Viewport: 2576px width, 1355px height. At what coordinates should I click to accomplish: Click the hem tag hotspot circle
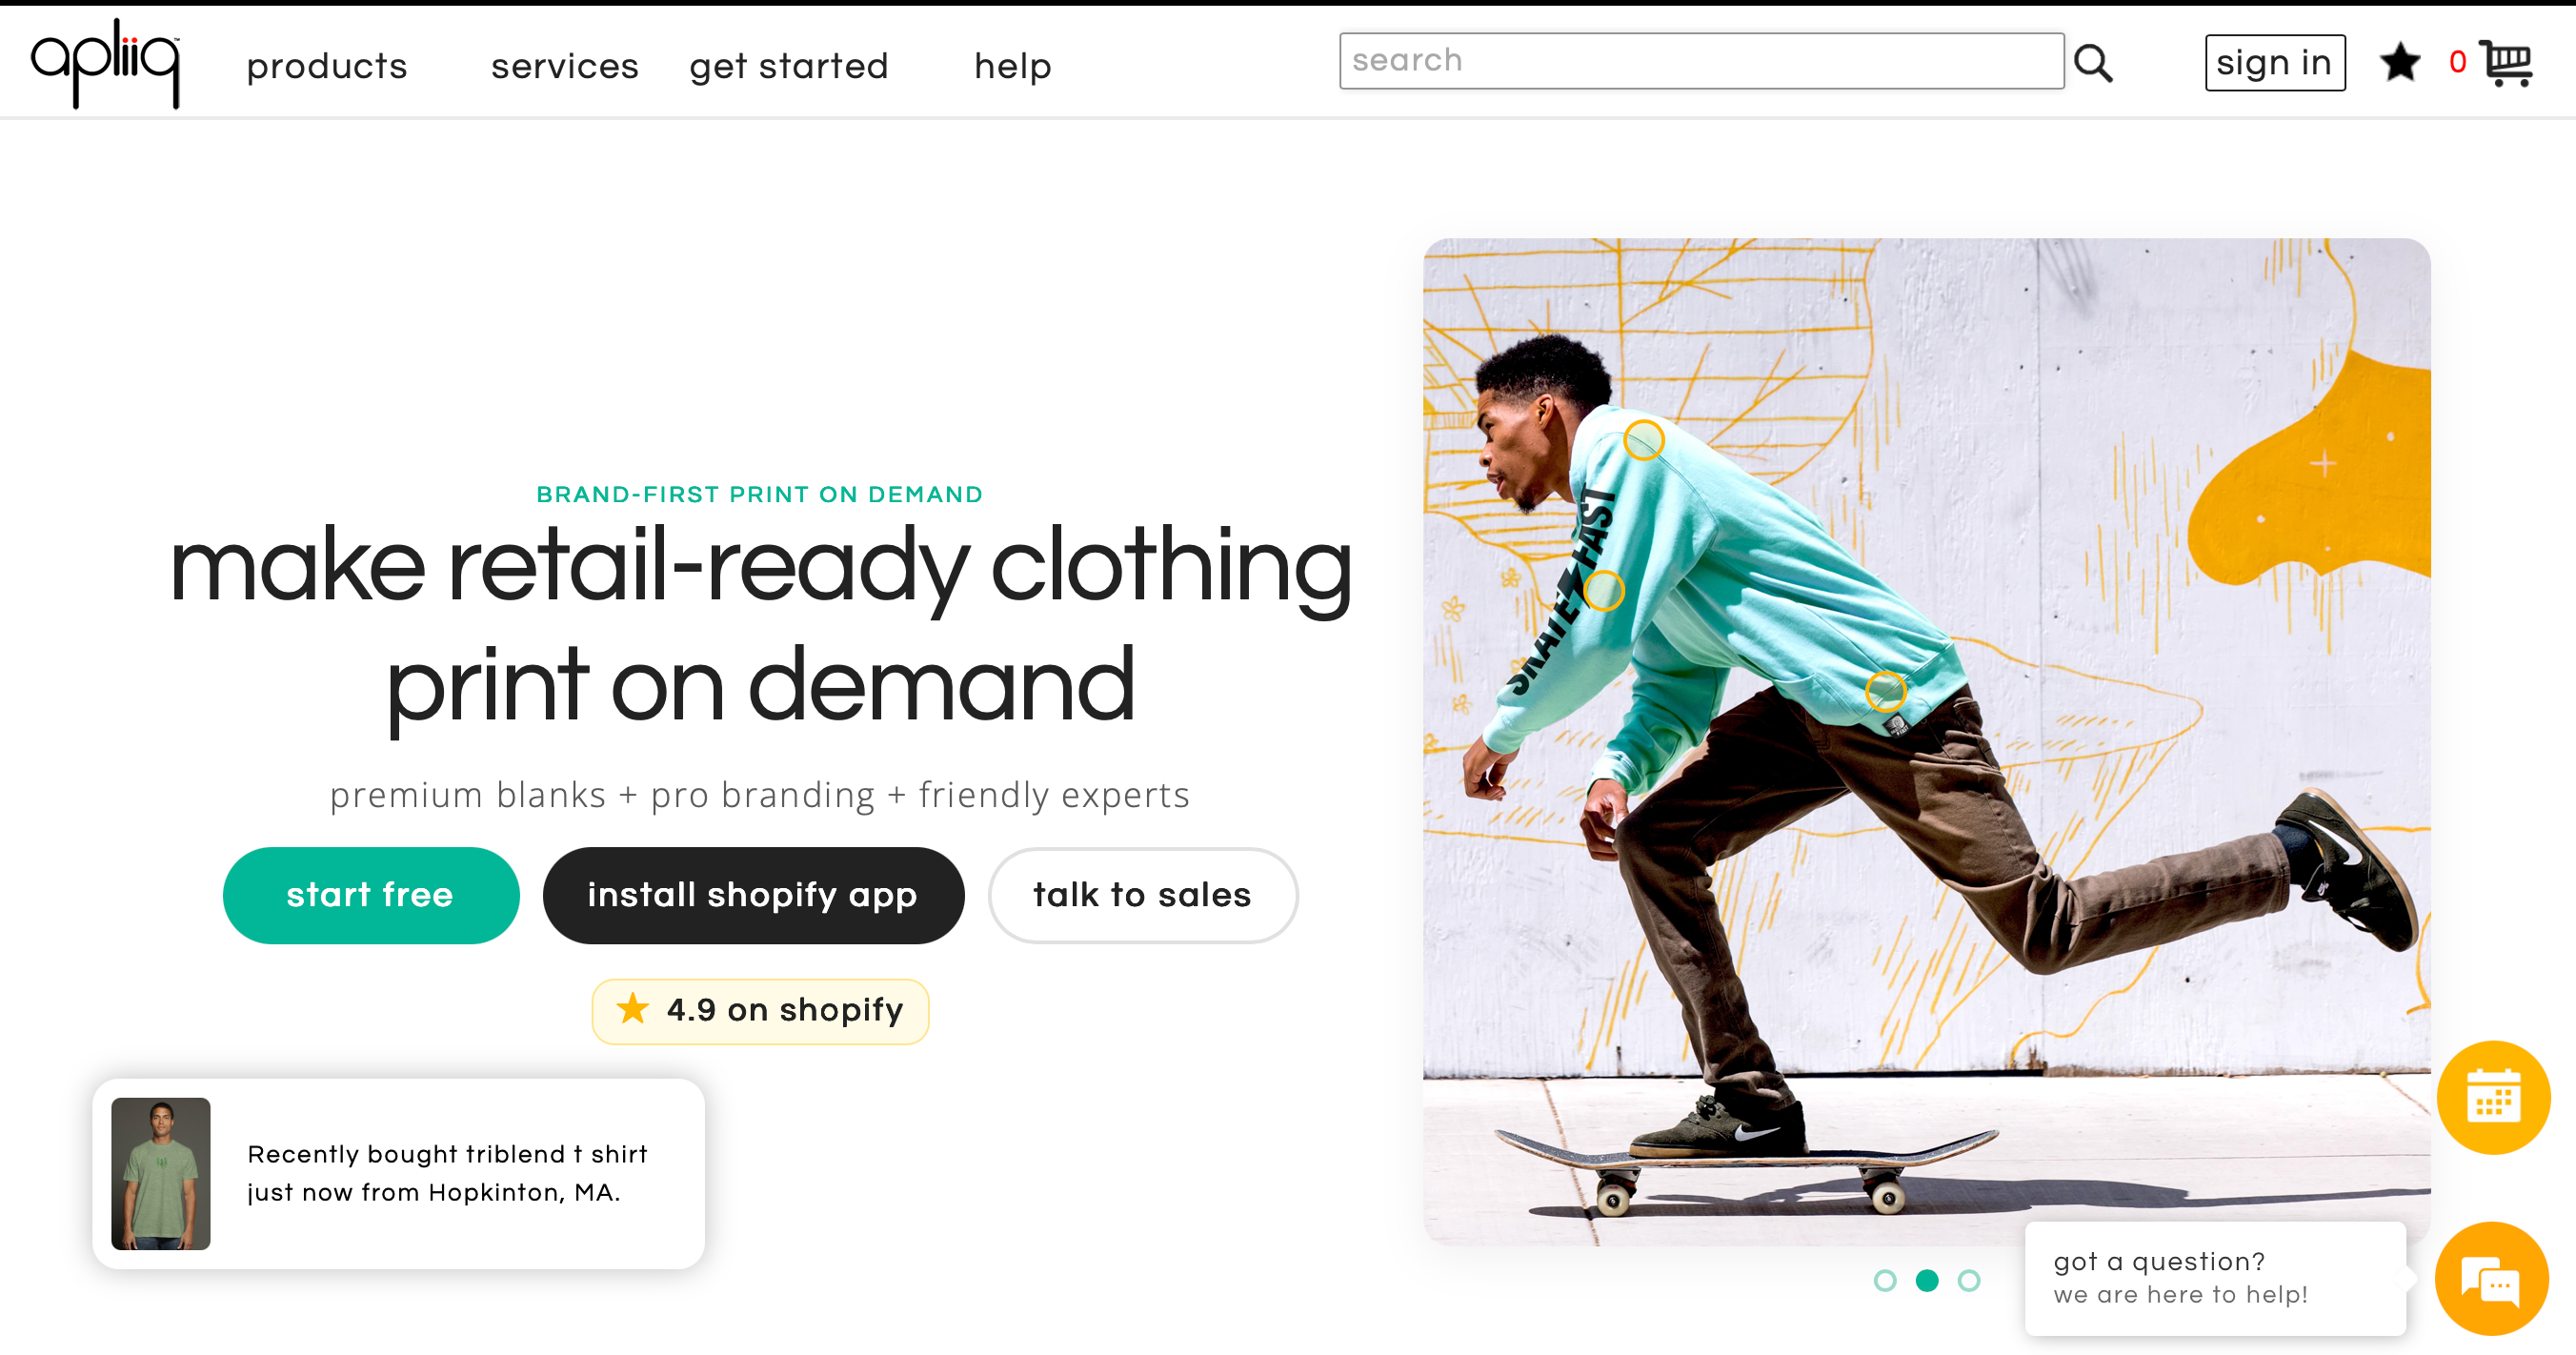tap(1885, 690)
